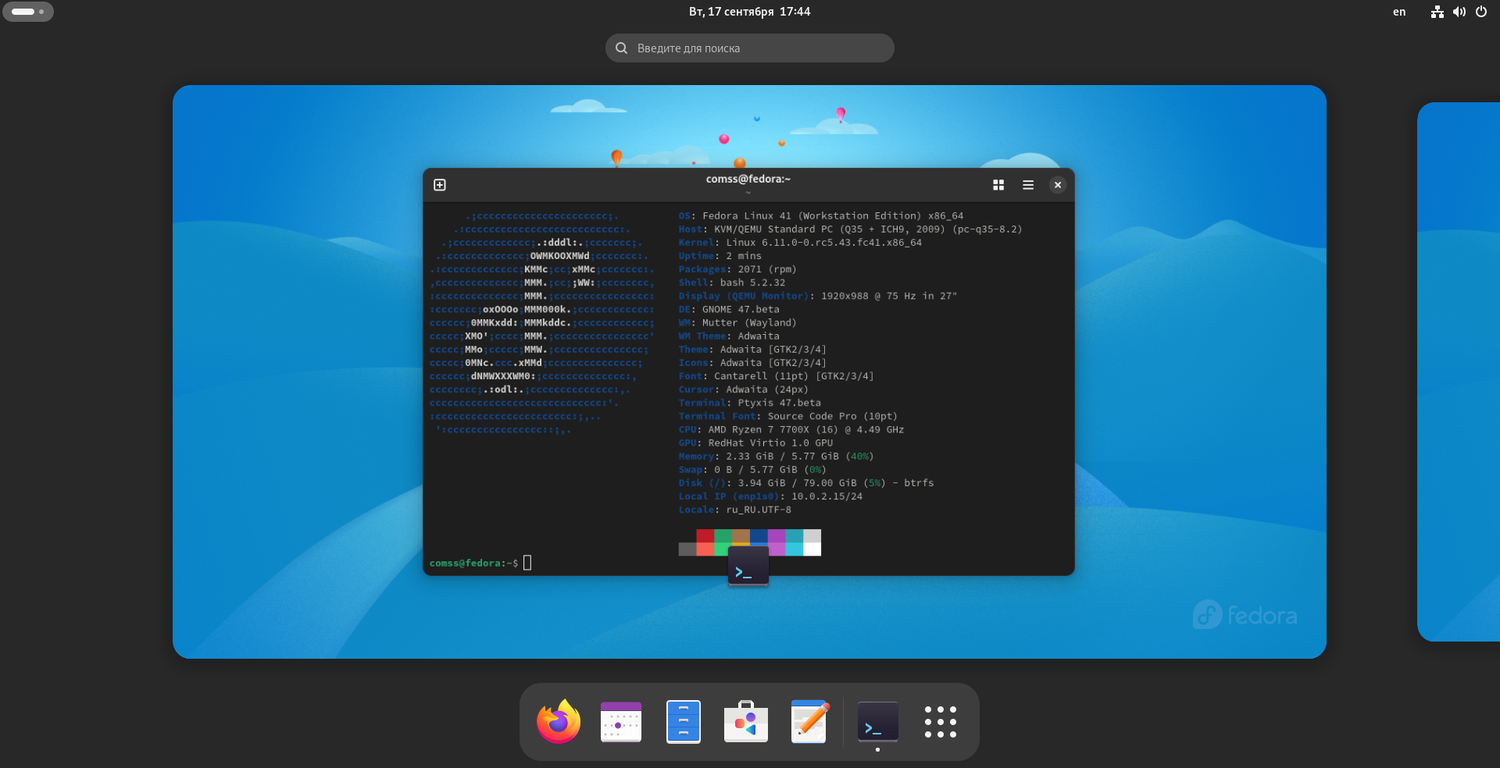Switch to the second workspace thumbnail

pos(1459,372)
